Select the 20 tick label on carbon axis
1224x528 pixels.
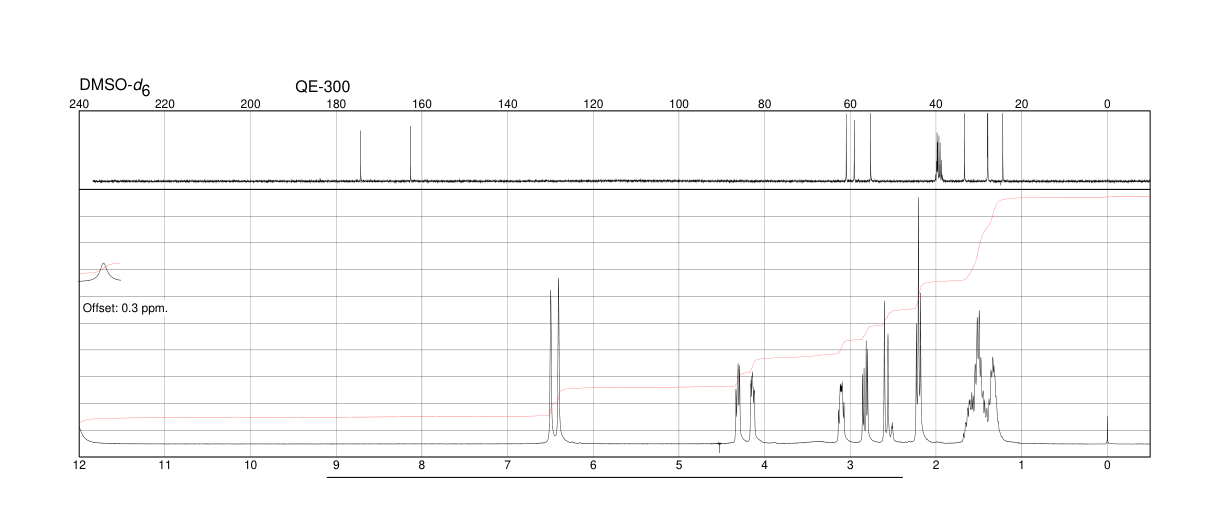(x=1021, y=103)
